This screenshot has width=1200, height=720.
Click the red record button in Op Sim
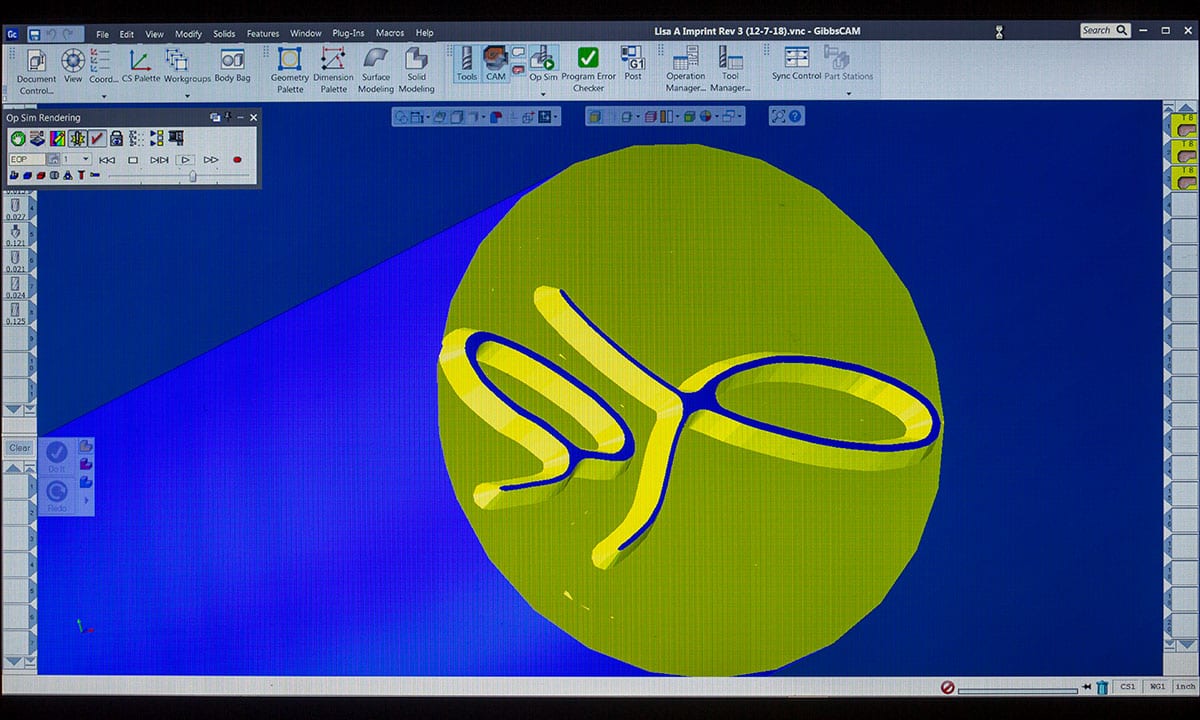(237, 159)
